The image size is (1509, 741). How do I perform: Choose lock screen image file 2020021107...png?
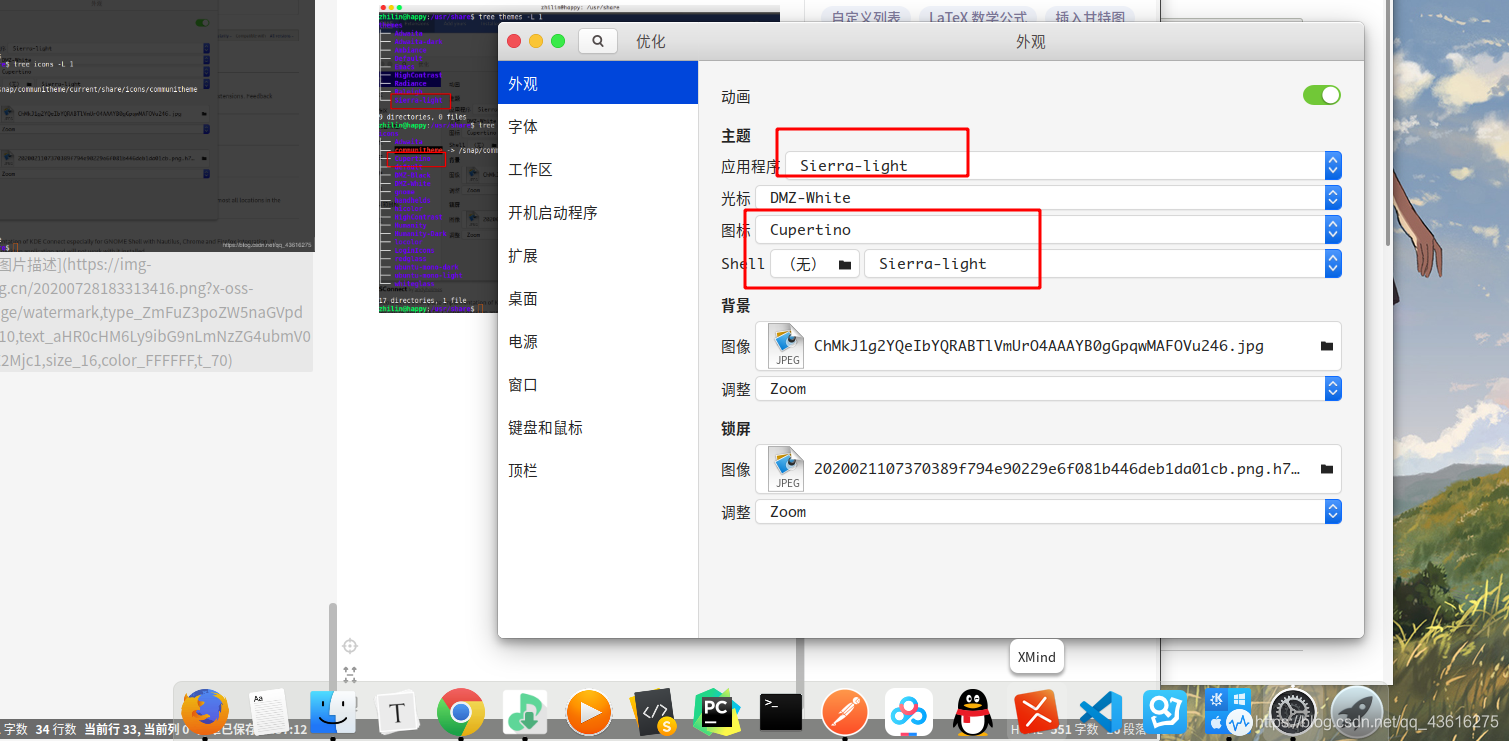(x=1048, y=469)
